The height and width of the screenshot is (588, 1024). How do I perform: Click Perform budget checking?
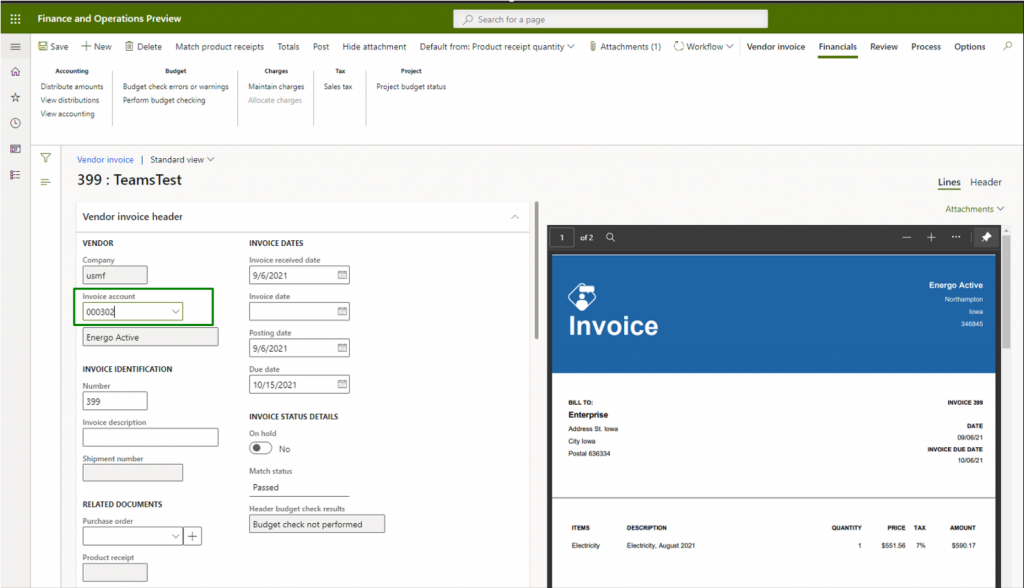coord(164,100)
